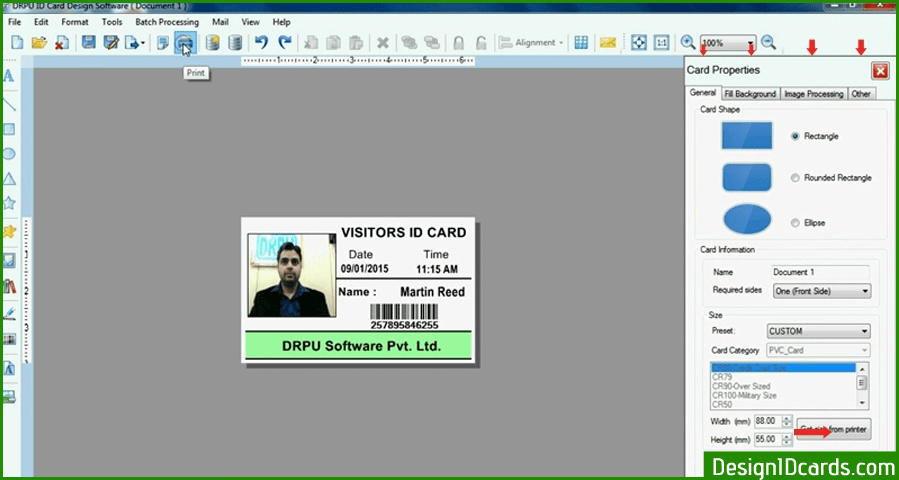Choose the Rectangle card shape option
899x480 pixels.
point(795,136)
